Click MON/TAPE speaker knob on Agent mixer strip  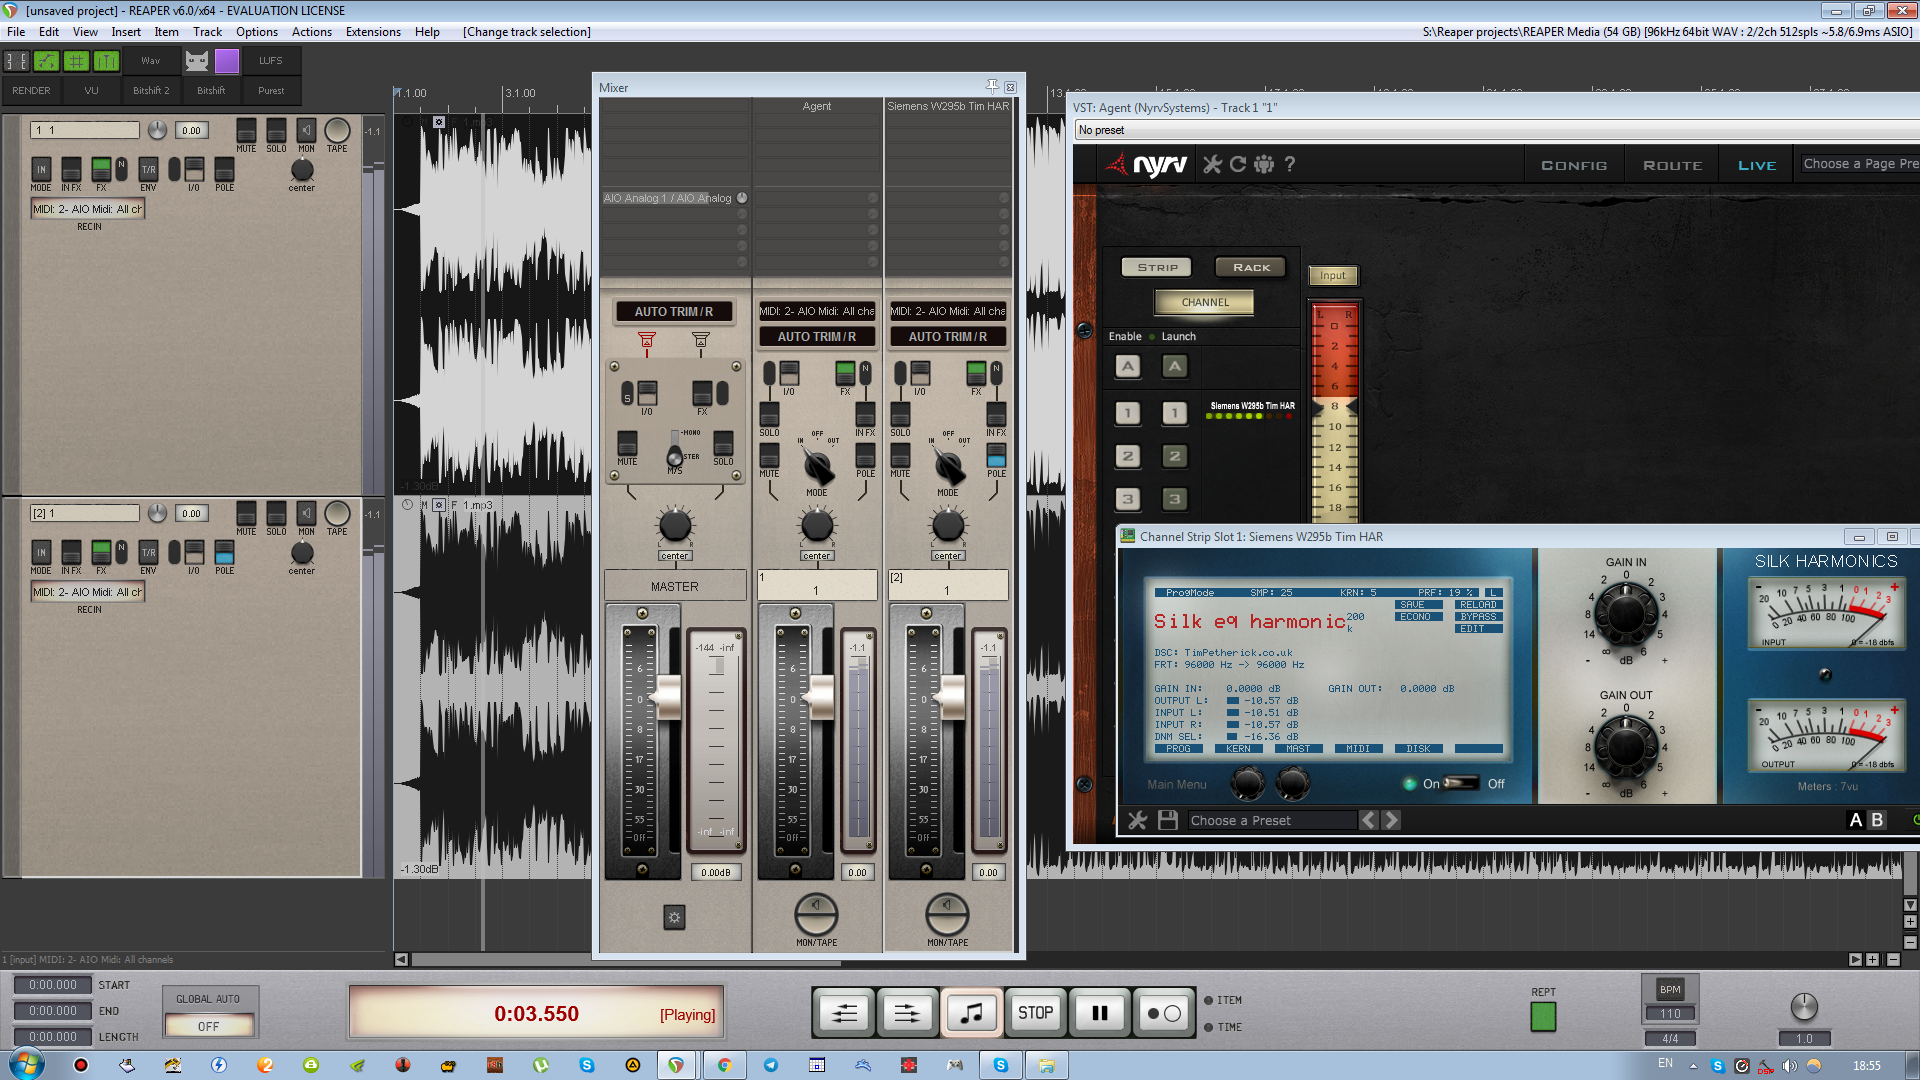click(x=816, y=914)
